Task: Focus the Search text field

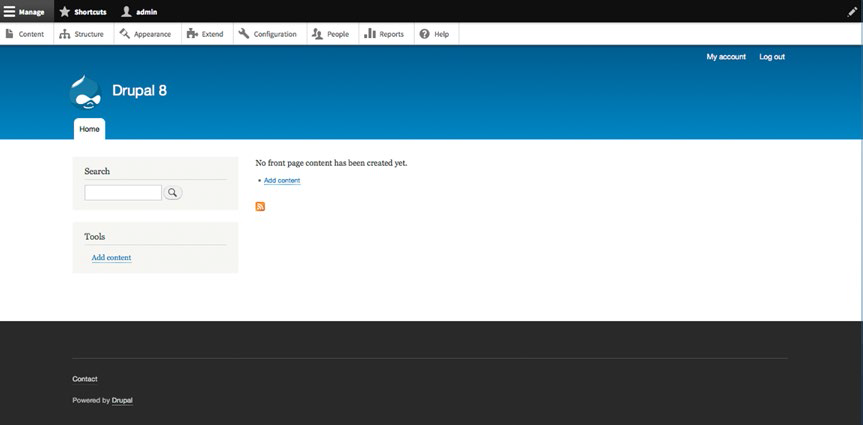Action: 123,193
